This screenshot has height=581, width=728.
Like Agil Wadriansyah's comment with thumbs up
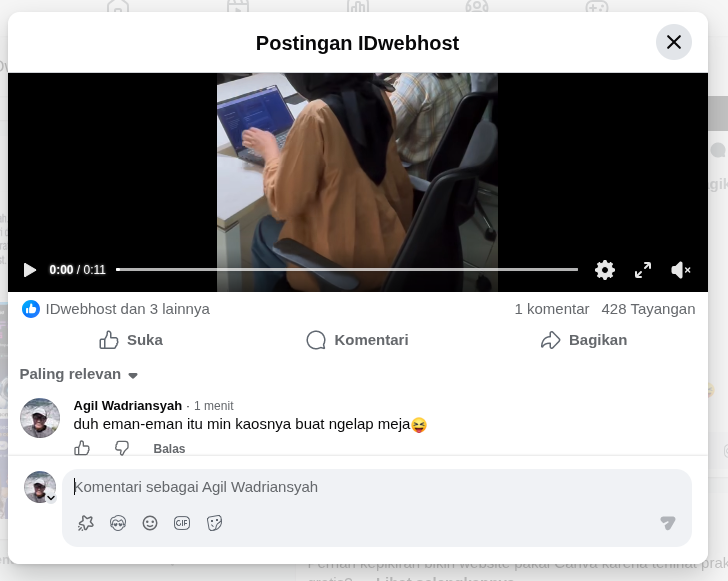[x=82, y=448]
